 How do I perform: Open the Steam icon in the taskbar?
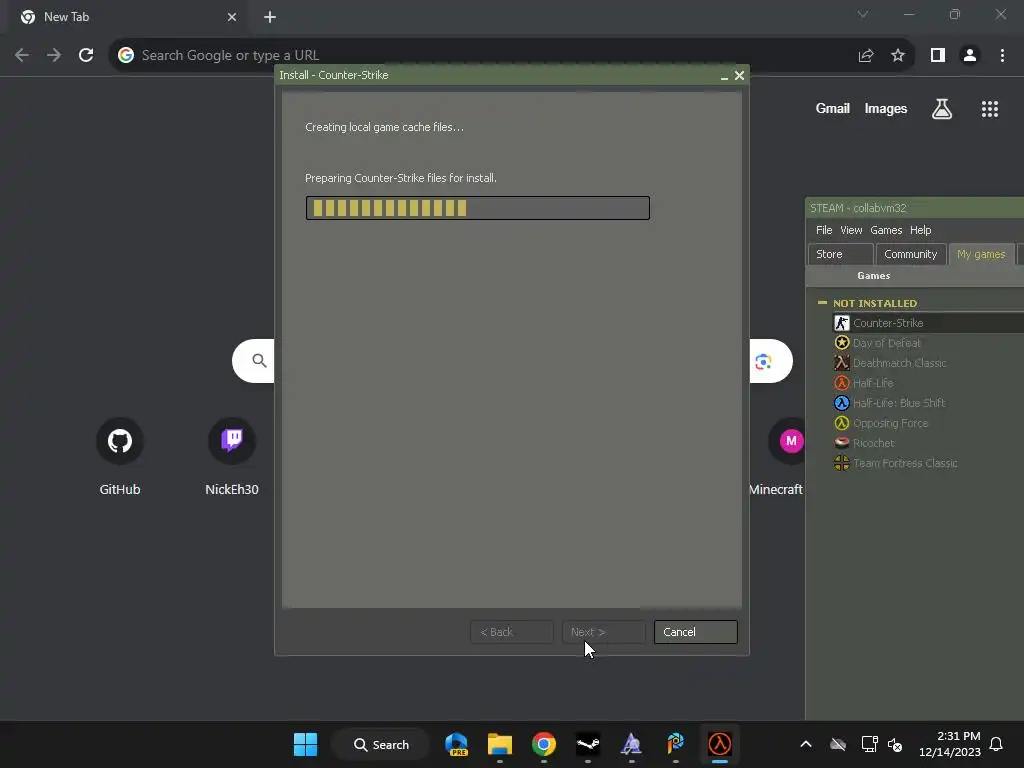(x=588, y=744)
